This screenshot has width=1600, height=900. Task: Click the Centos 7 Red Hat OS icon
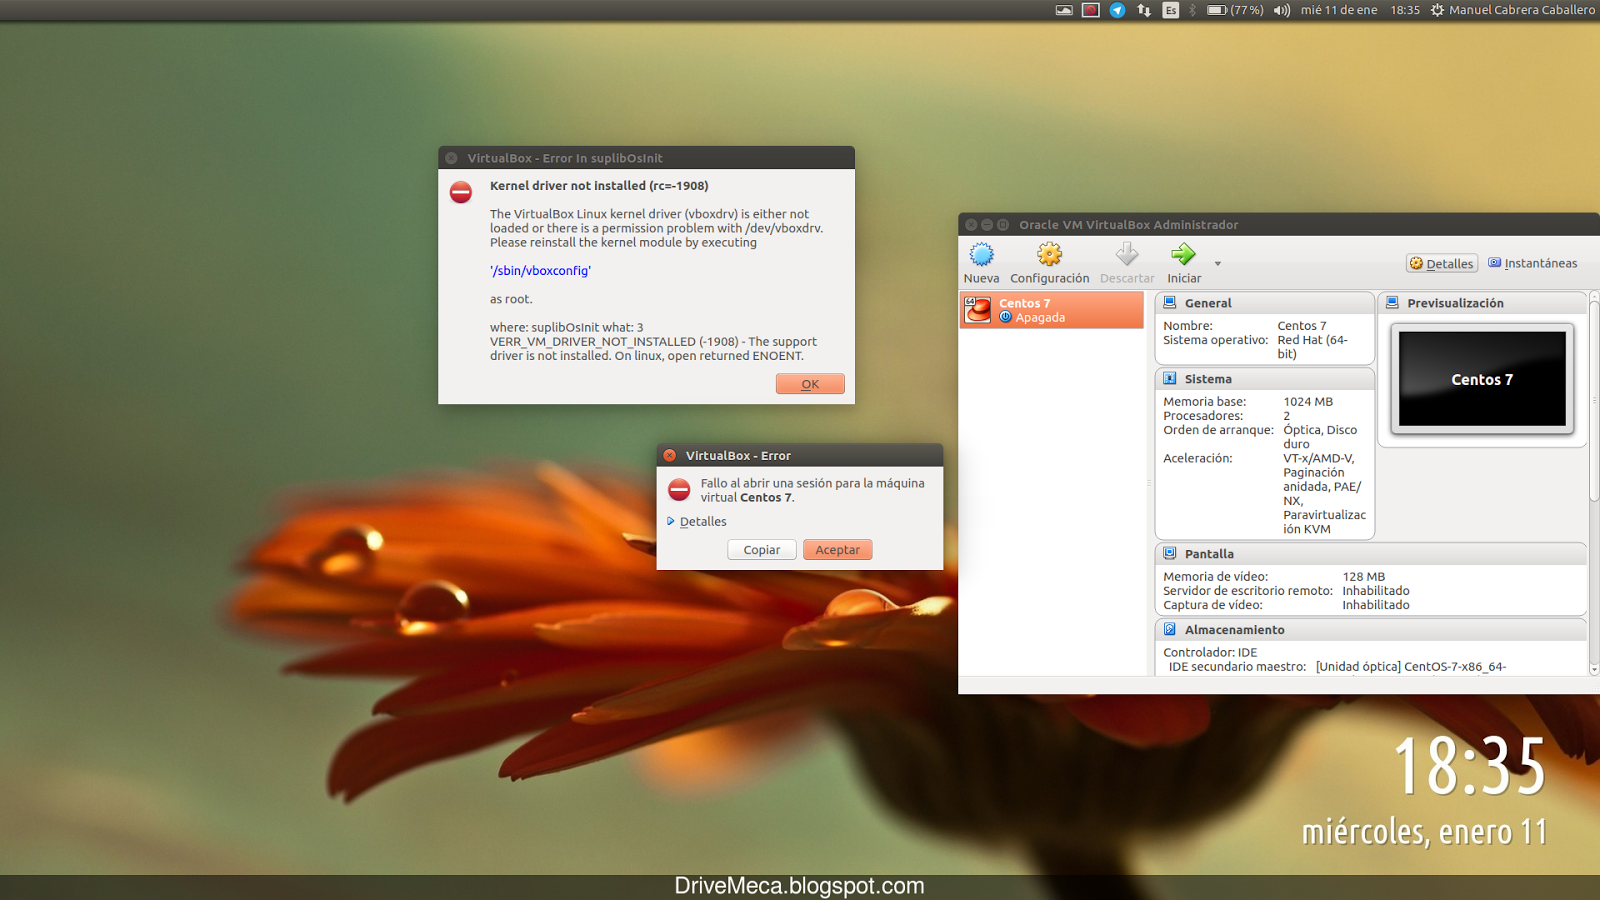977,310
